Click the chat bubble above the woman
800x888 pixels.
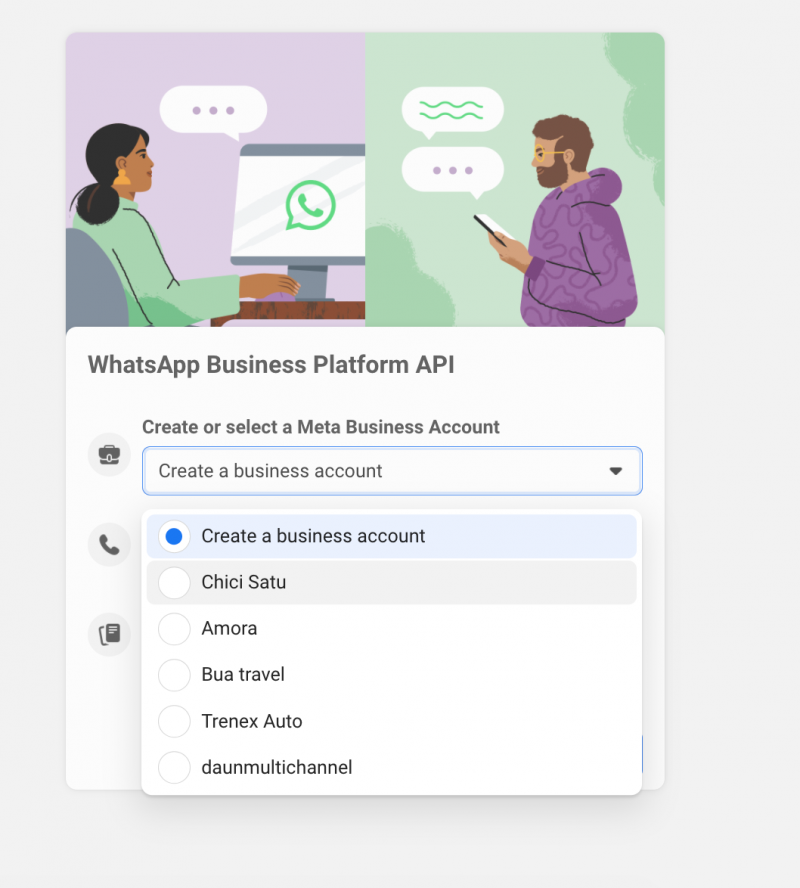point(213,108)
